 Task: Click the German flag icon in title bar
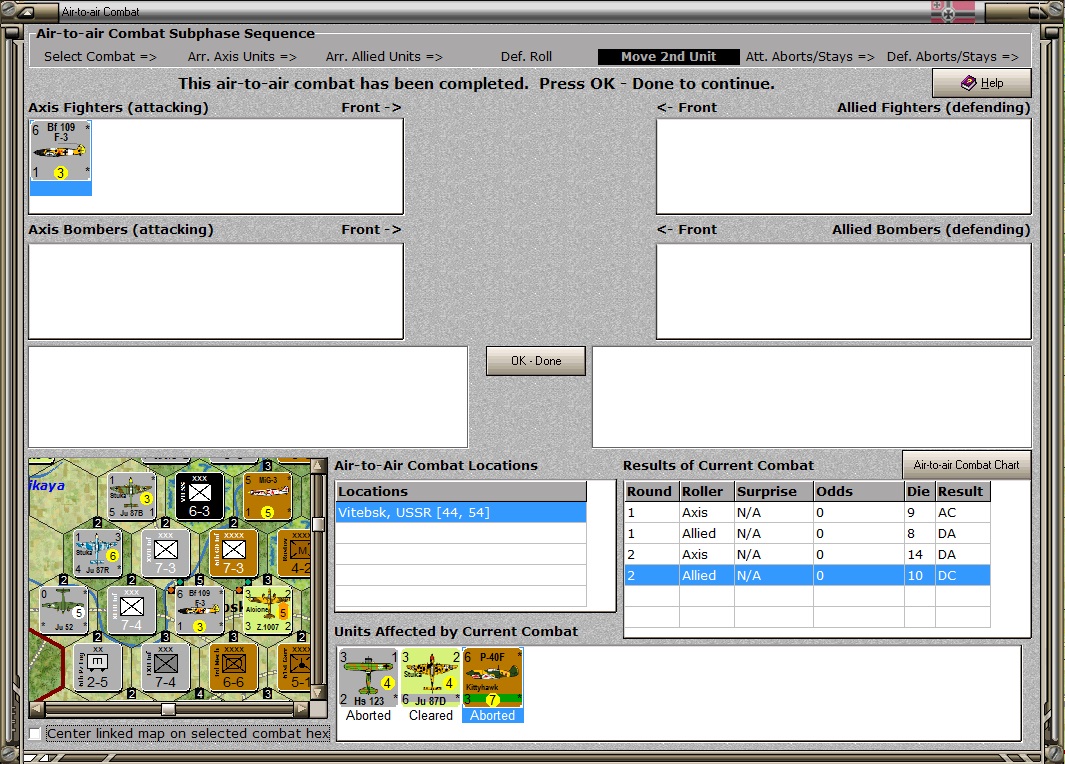tap(952, 12)
